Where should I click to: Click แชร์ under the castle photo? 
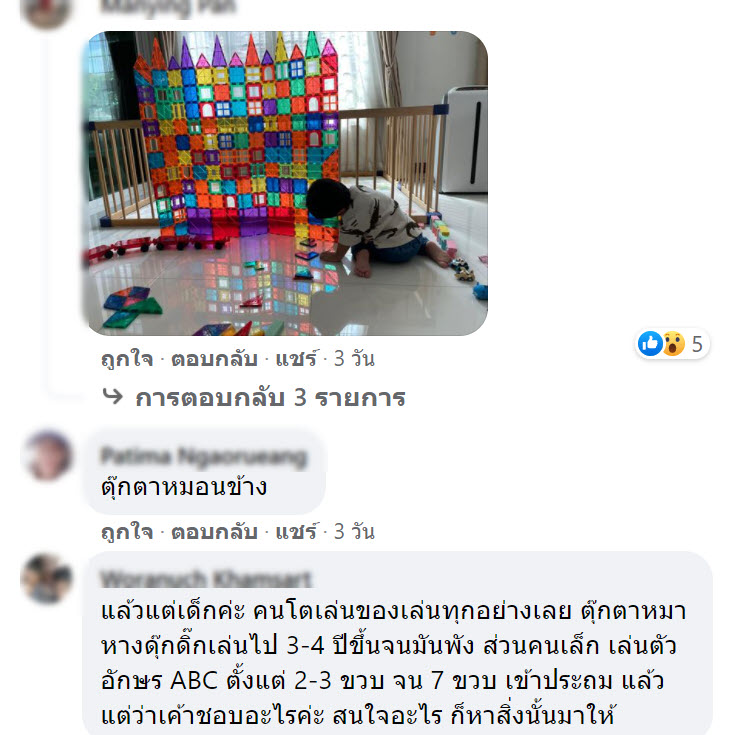tap(296, 359)
